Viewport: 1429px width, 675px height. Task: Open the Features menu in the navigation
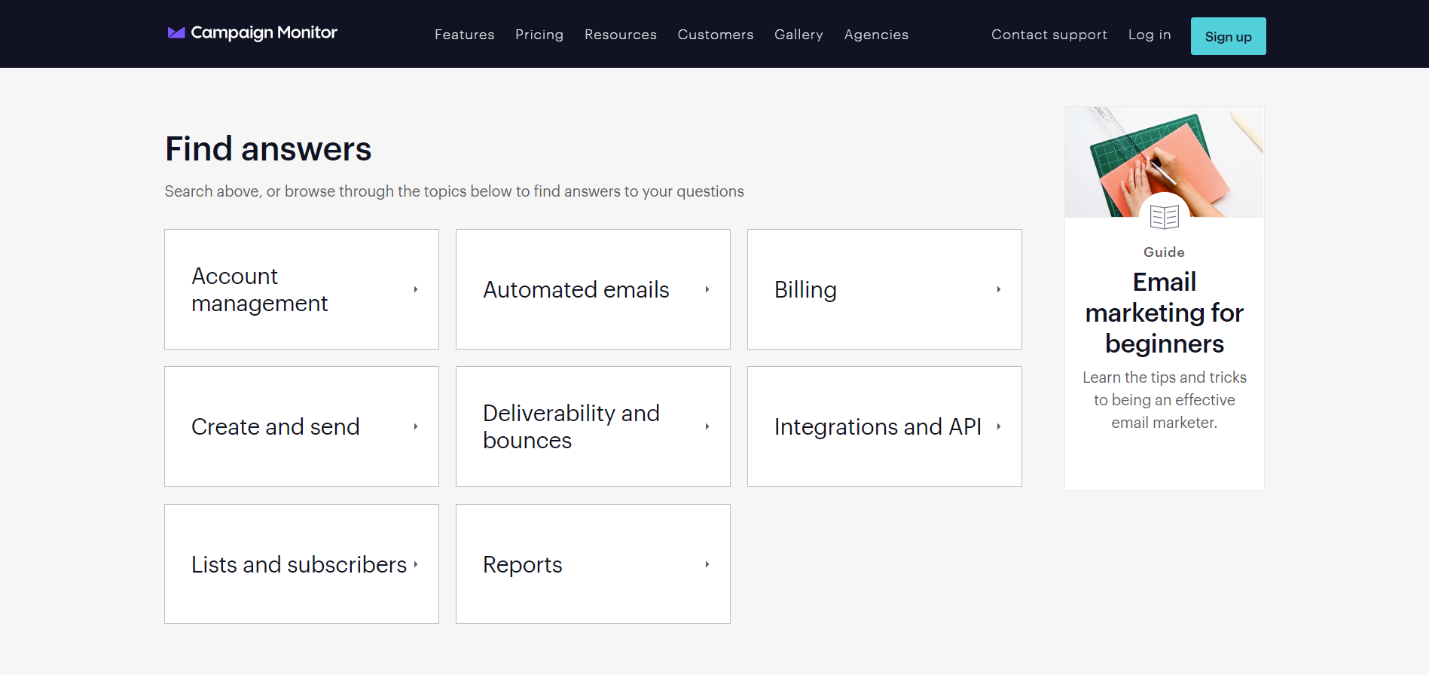(464, 35)
